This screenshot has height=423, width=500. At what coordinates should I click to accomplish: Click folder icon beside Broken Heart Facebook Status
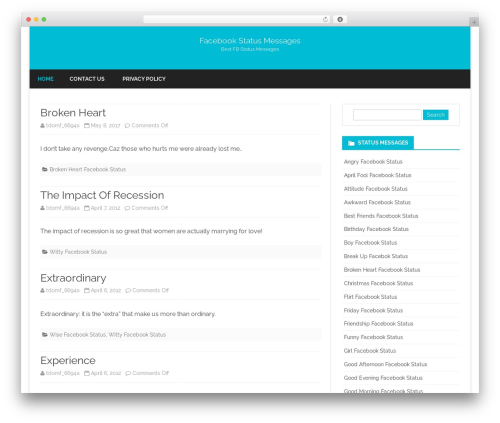coord(45,169)
